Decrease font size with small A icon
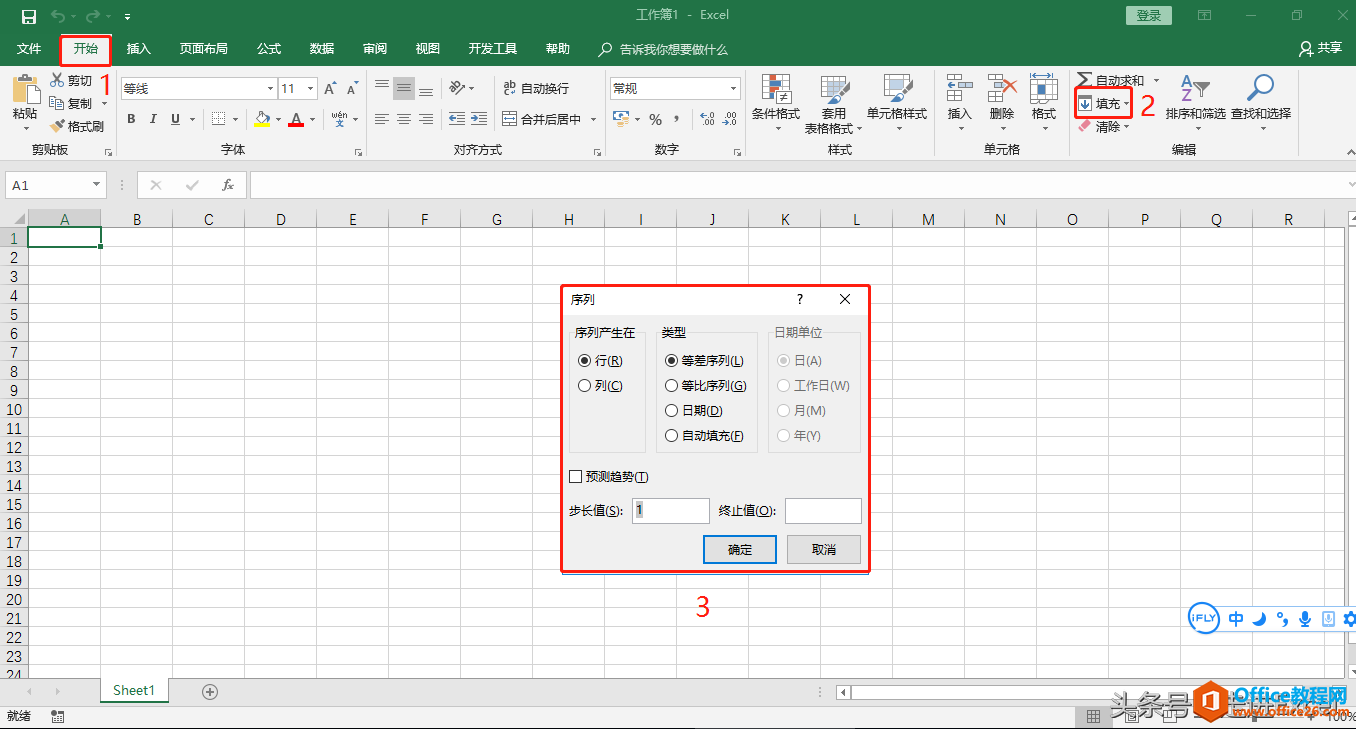Viewport: 1356px width, 729px height. (352, 89)
